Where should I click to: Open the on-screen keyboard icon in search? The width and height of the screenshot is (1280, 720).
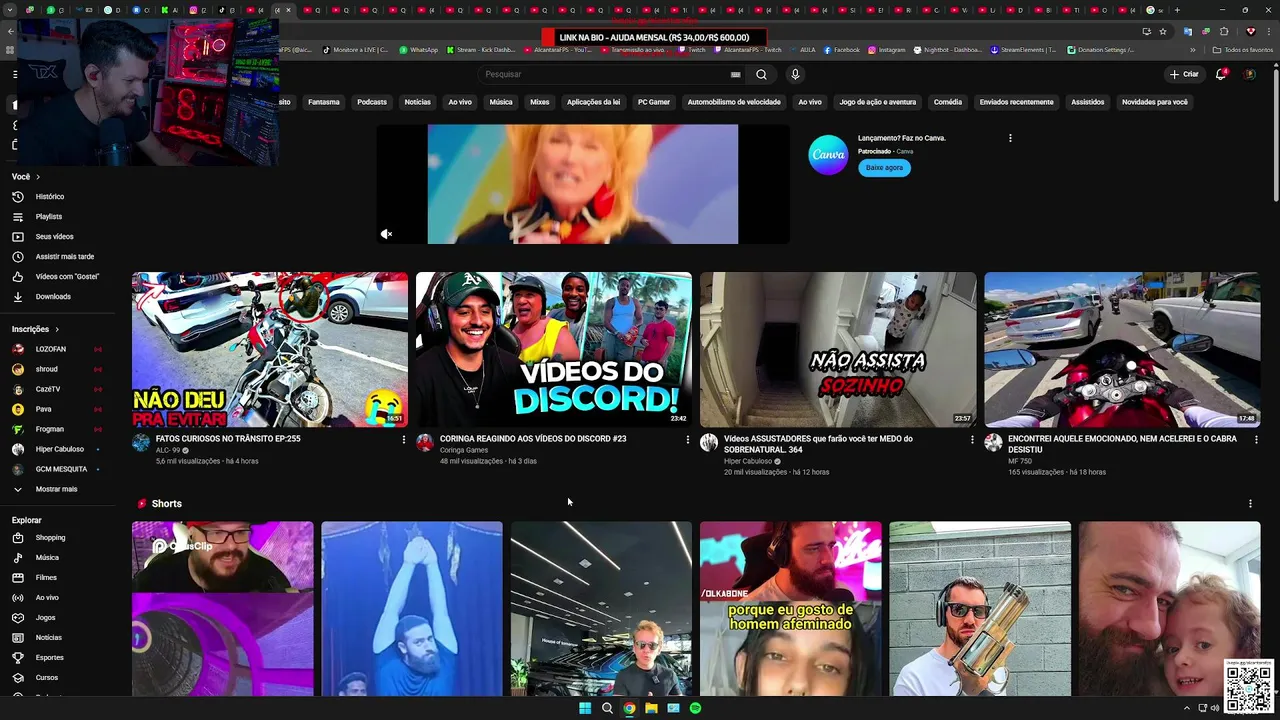pyautogui.click(x=736, y=74)
